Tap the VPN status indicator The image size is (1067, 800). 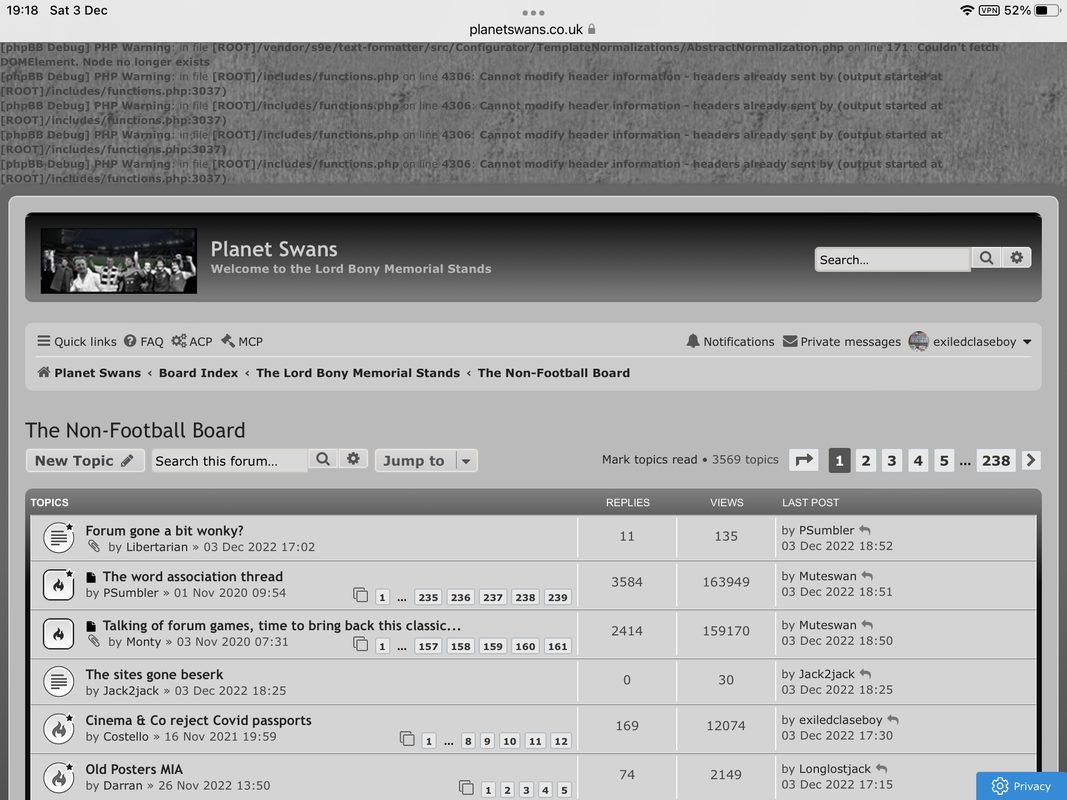[989, 10]
